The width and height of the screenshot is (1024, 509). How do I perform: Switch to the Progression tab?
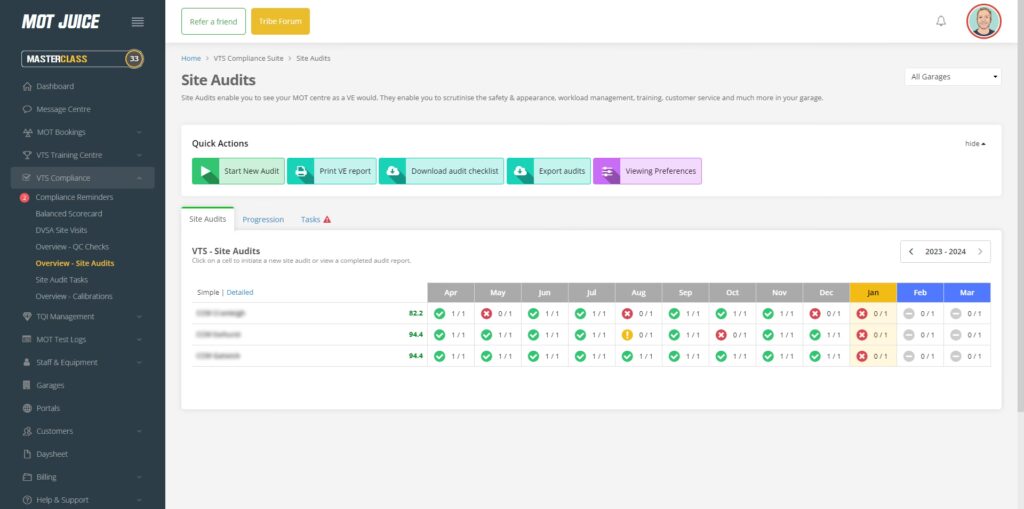pos(263,219)
